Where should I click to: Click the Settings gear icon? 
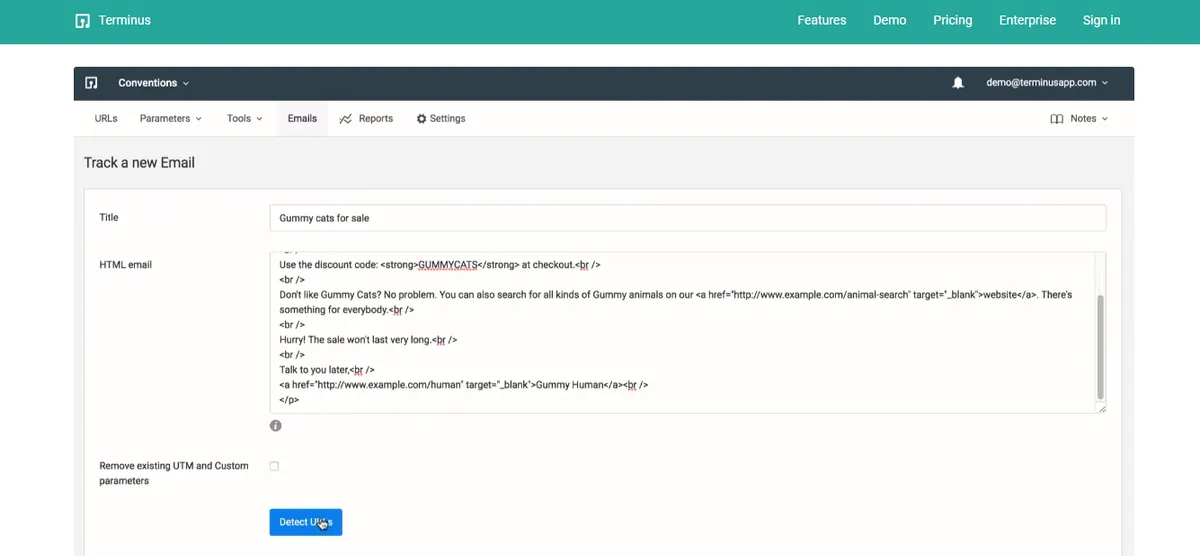[421, 119]
